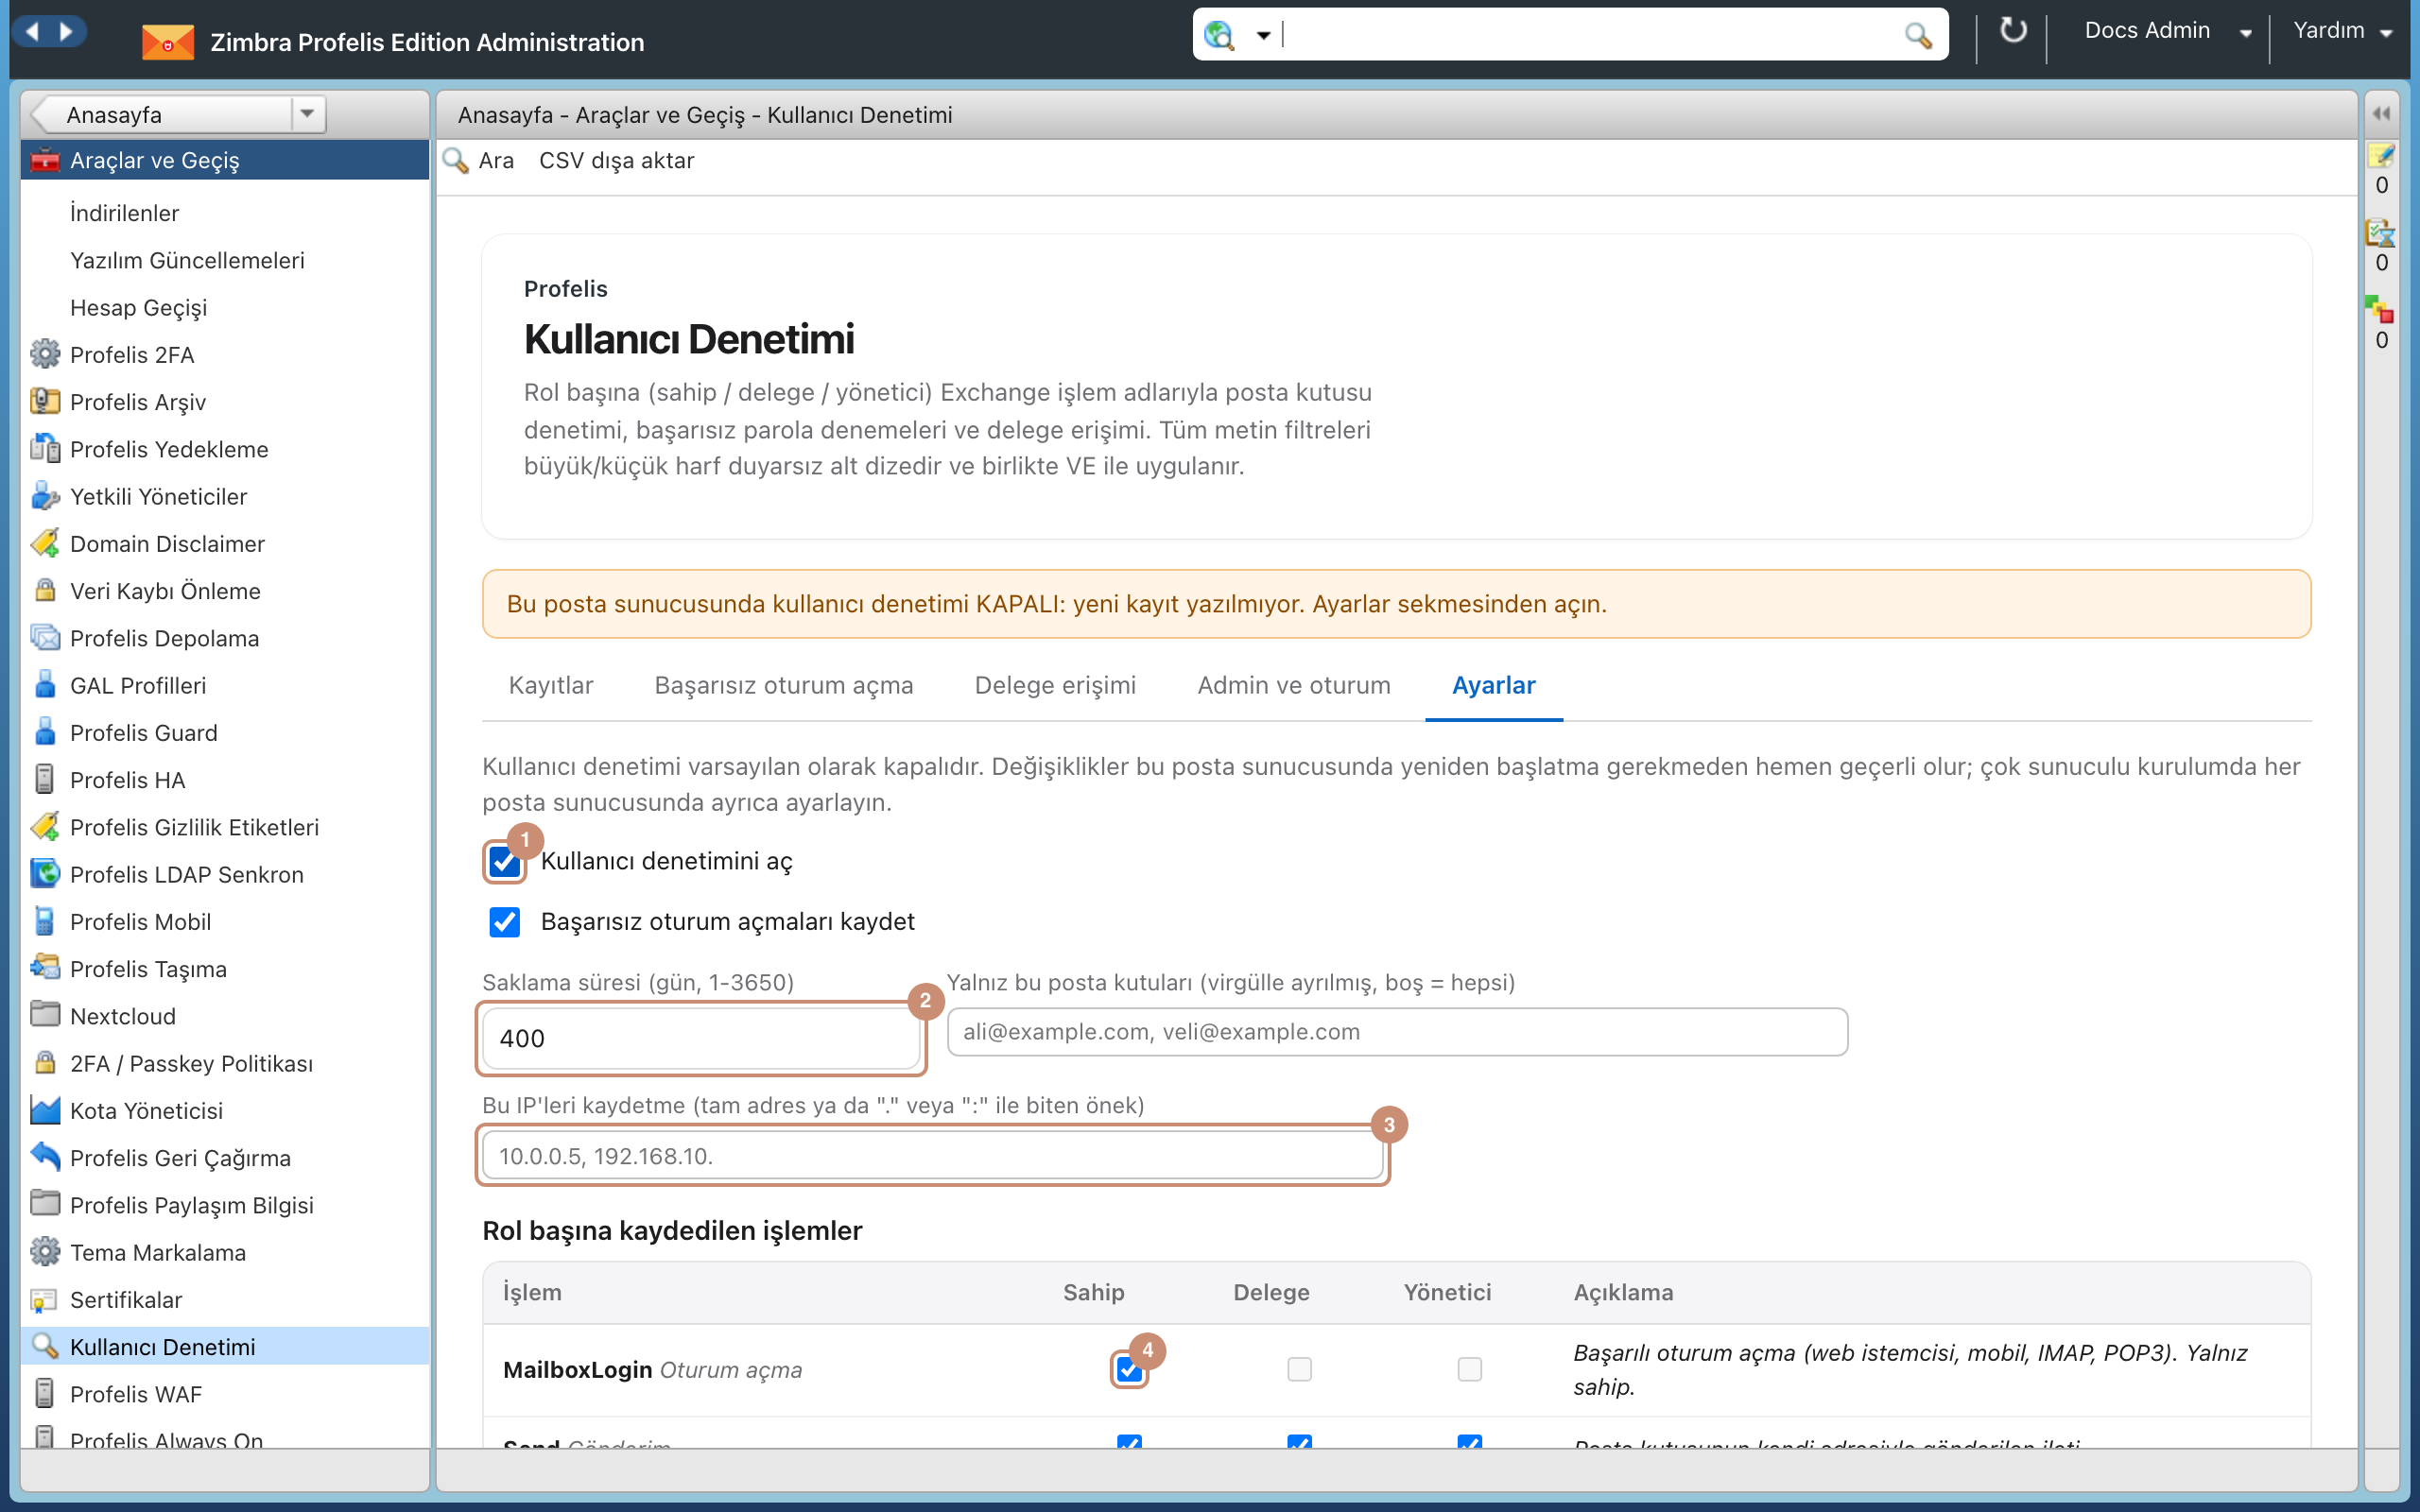2420x1512 pixels.
Task: Click the back navigation arrow
Action: coord(32,32)
